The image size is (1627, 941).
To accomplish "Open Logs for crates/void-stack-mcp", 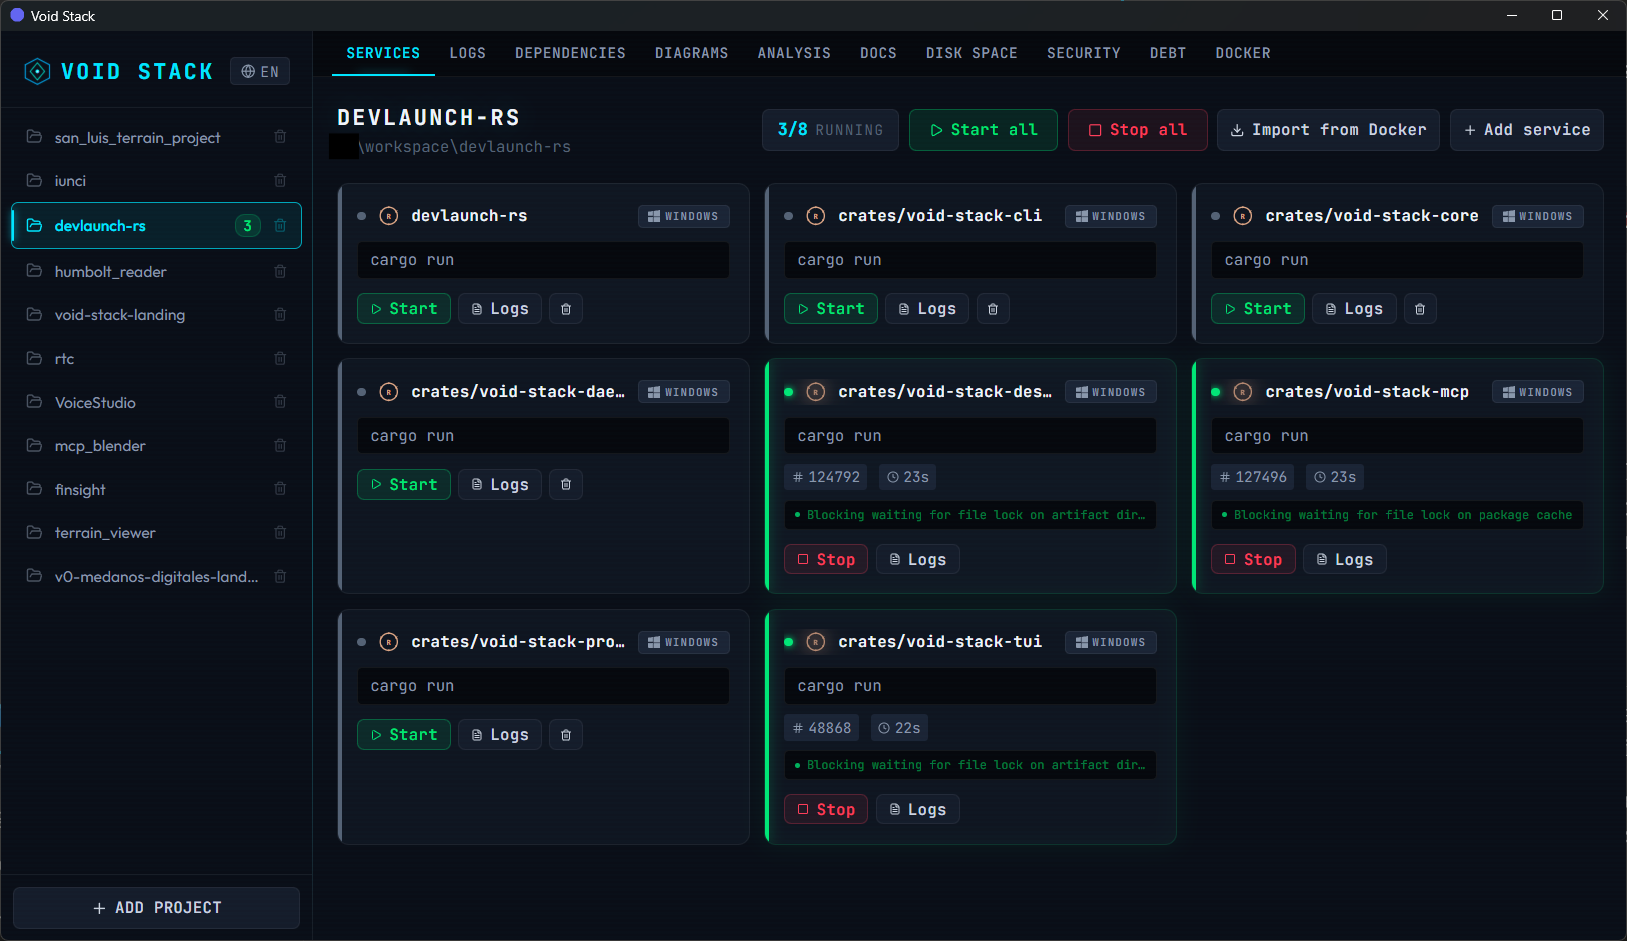I will tap(1345, 560).
